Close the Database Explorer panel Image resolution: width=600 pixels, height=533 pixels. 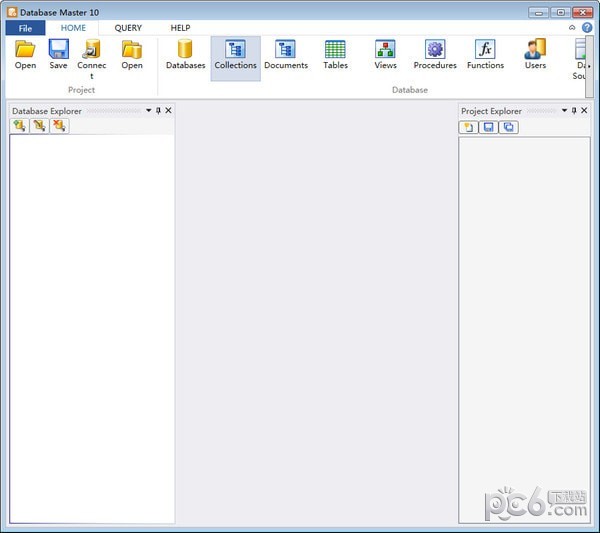coord(168,111)
